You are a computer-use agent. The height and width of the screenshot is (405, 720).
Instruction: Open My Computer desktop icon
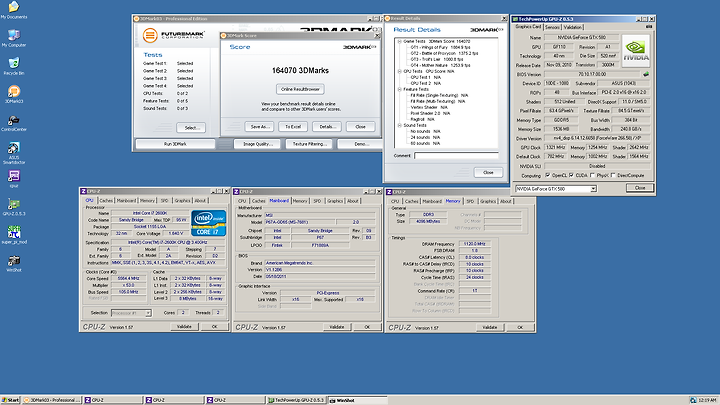coord(14,38)
